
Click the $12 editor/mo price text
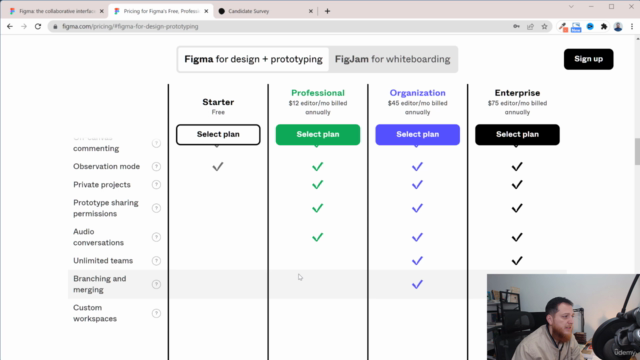click(x=318, y=108)
